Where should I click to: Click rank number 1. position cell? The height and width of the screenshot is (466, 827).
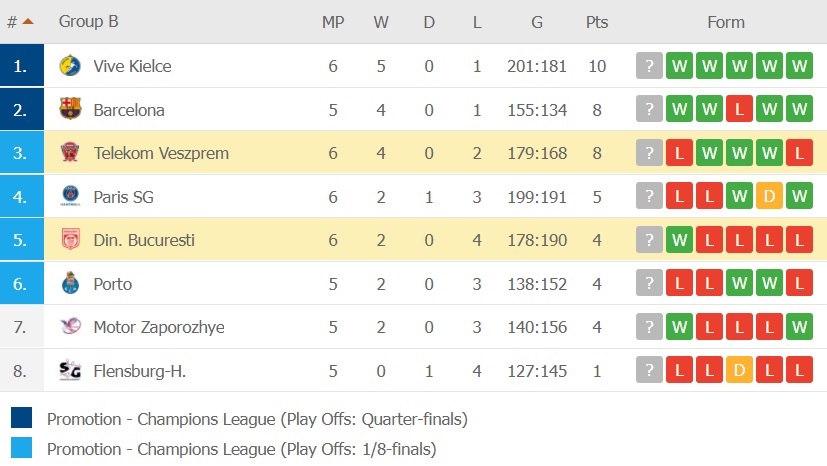point(22,66)
